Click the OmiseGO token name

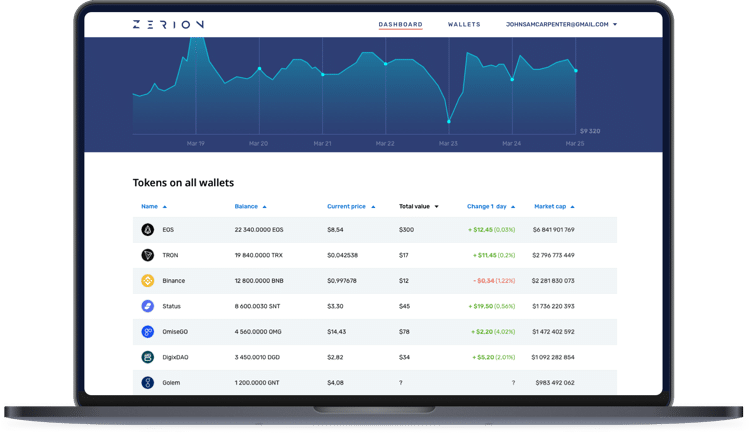[x=175, y=332]
